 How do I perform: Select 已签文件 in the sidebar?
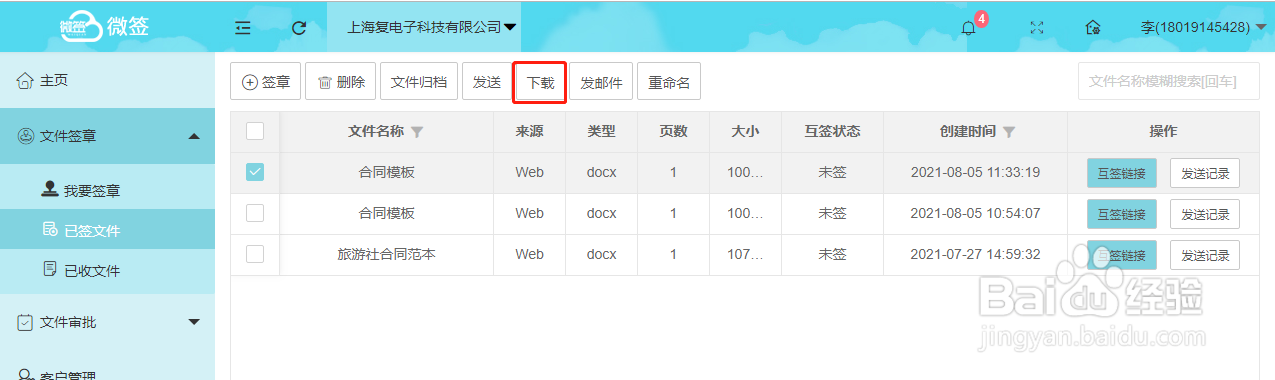coord(107,230)
